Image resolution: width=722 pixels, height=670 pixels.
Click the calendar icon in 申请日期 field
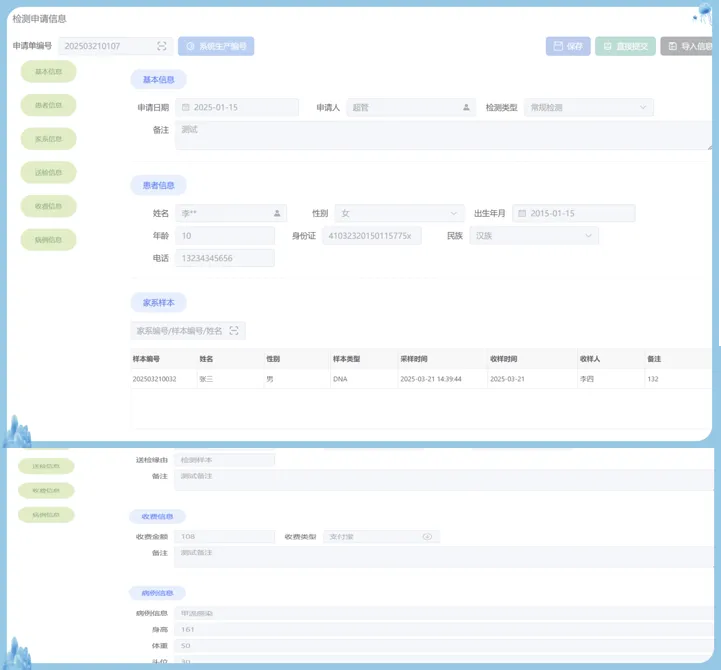pos(186,107)
